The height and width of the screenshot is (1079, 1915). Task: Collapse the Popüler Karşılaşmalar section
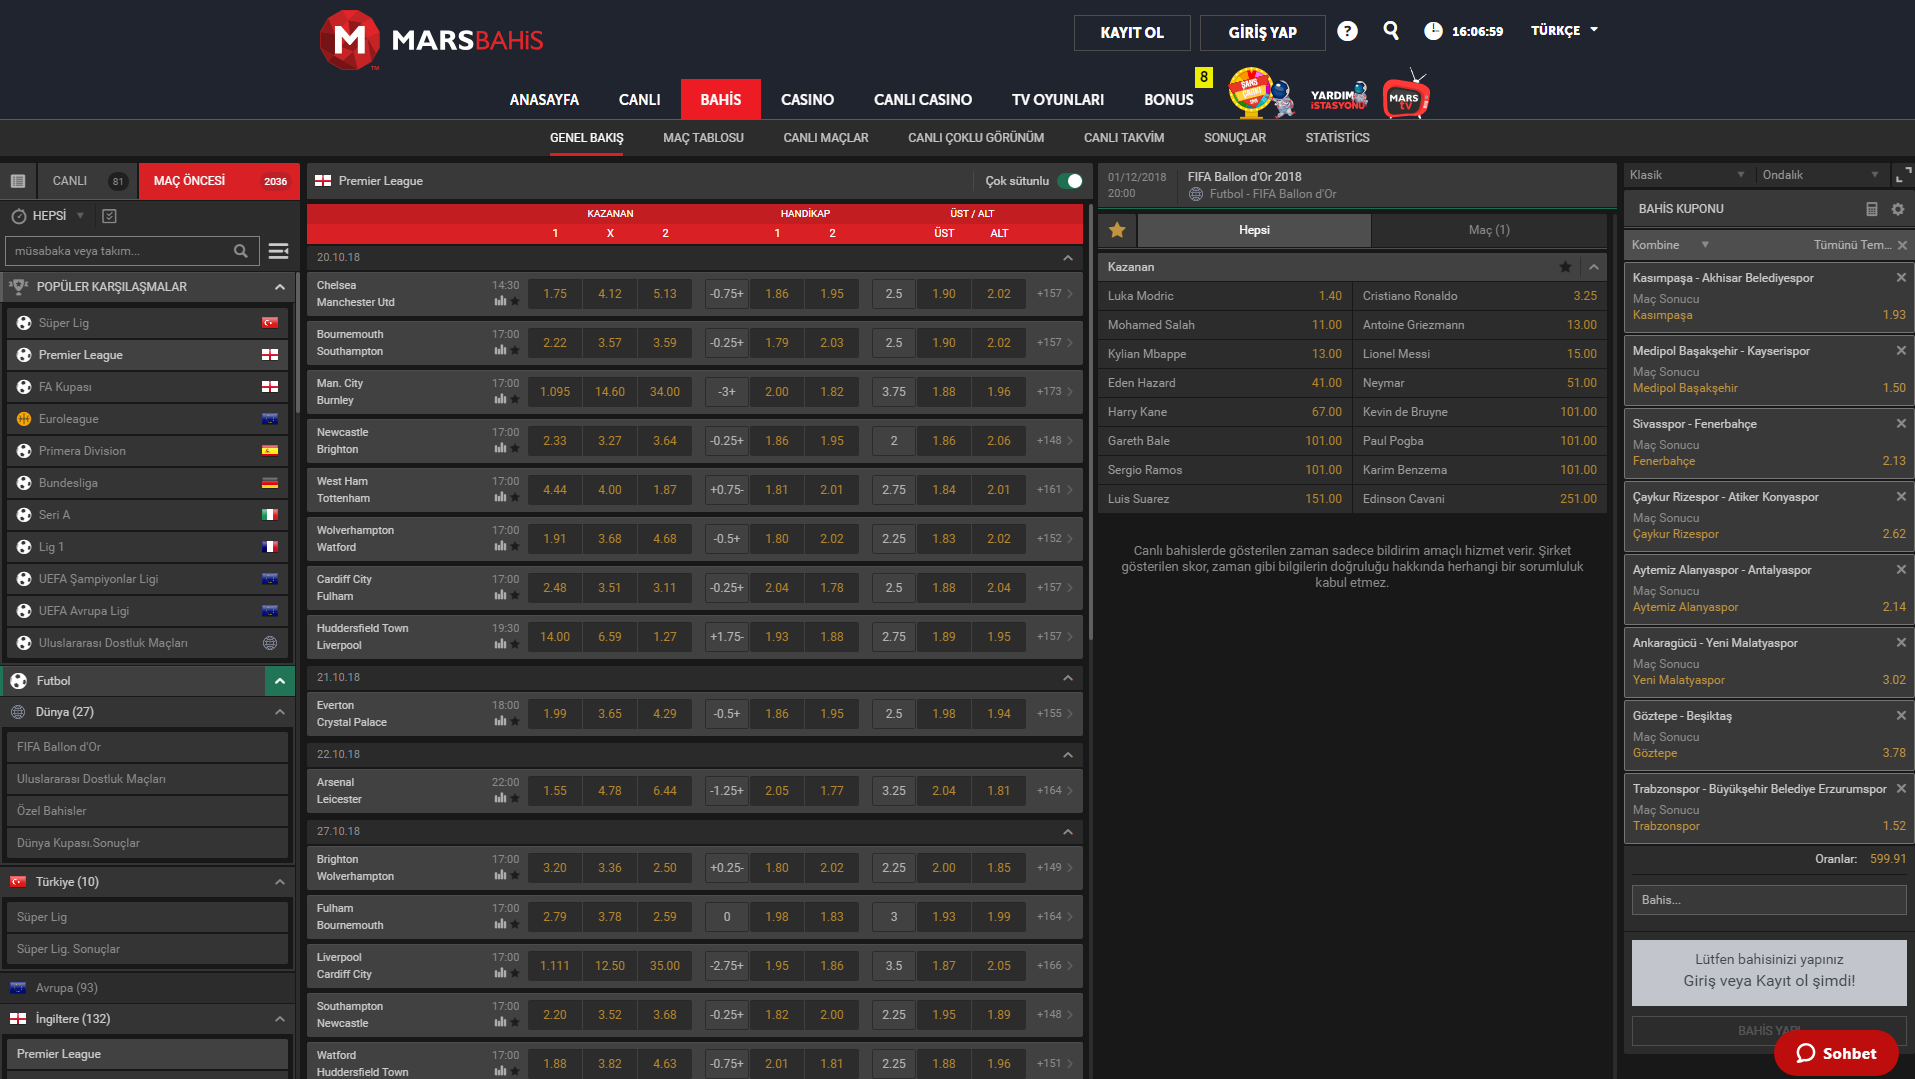coord(279,287)
